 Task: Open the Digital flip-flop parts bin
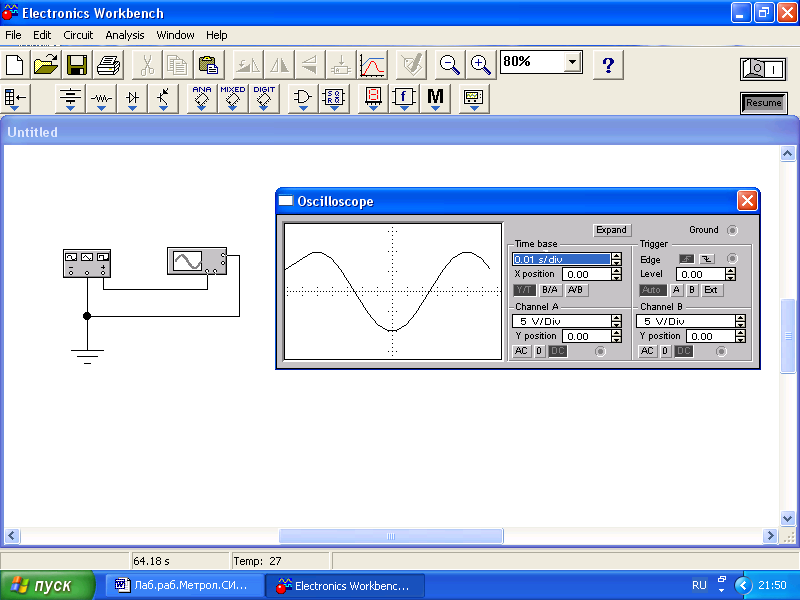pos(334,98)
